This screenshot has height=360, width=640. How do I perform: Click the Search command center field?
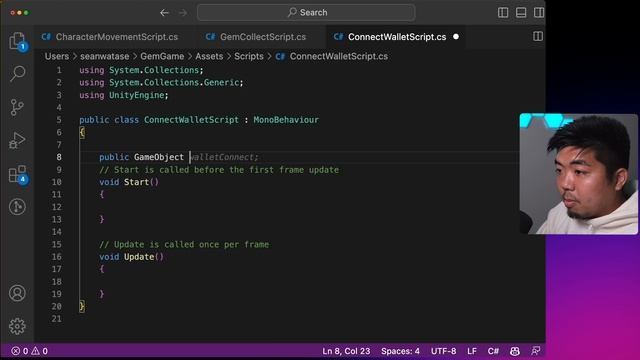tap(306, 13)
